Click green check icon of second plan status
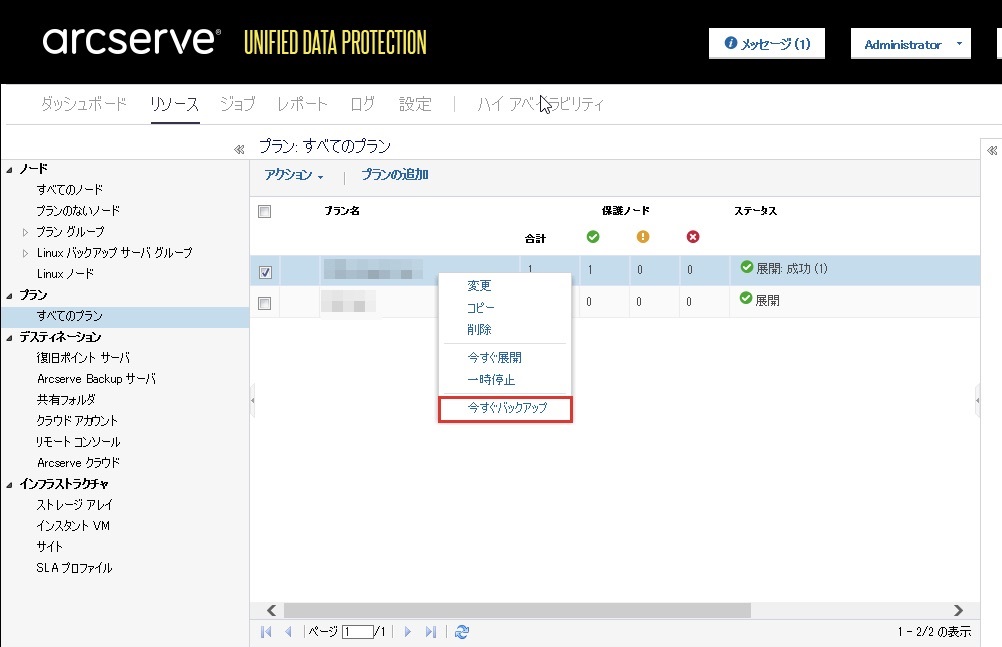 [746, 298]
